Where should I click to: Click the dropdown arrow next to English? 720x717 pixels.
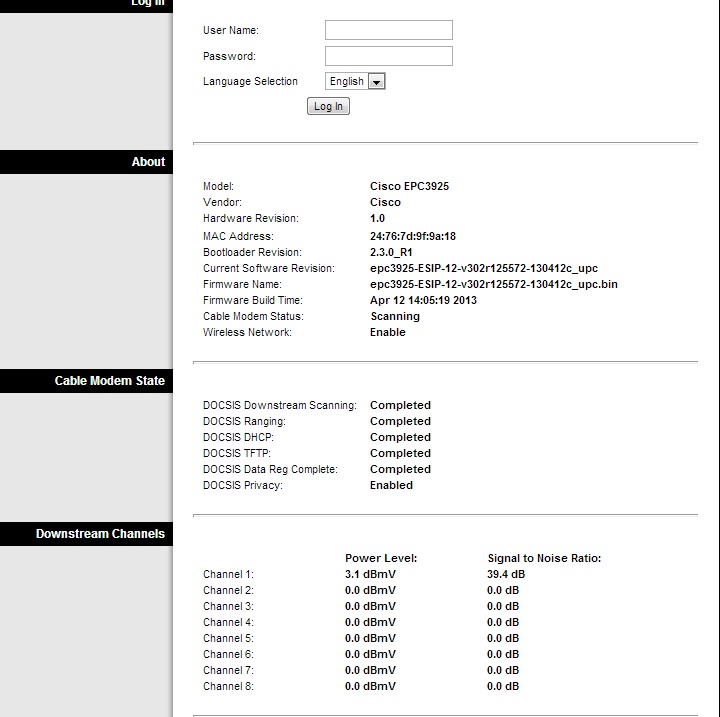377,82
